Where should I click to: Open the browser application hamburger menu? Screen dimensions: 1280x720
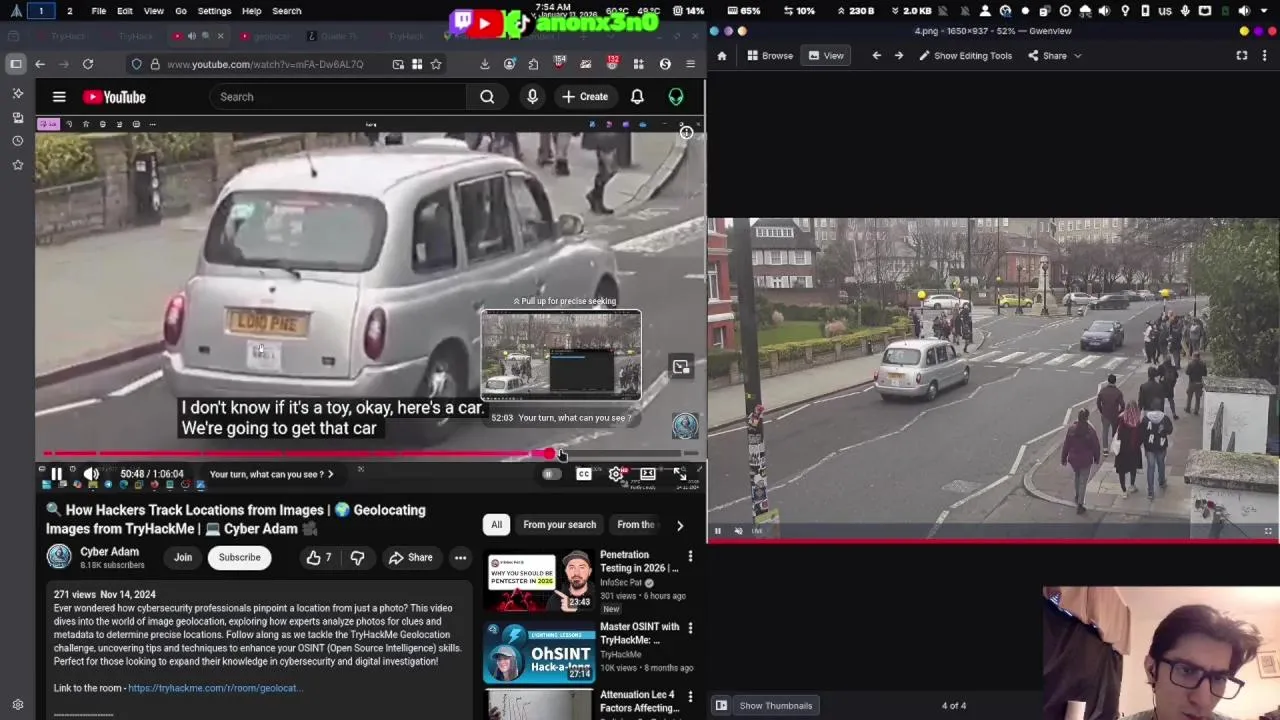tap(690, 64)
